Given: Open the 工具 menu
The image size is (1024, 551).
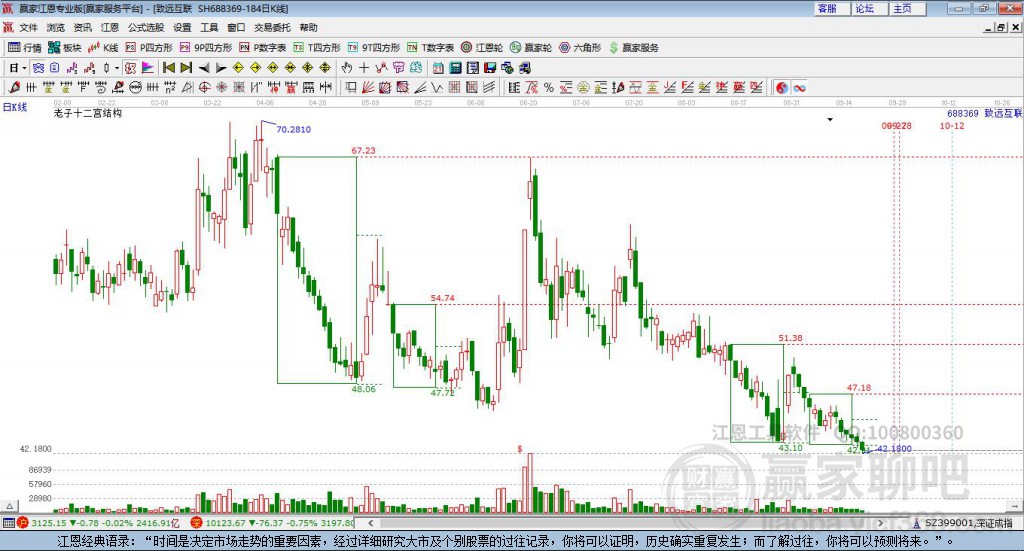Looking at the screenshot, I should tap(209, 27).
